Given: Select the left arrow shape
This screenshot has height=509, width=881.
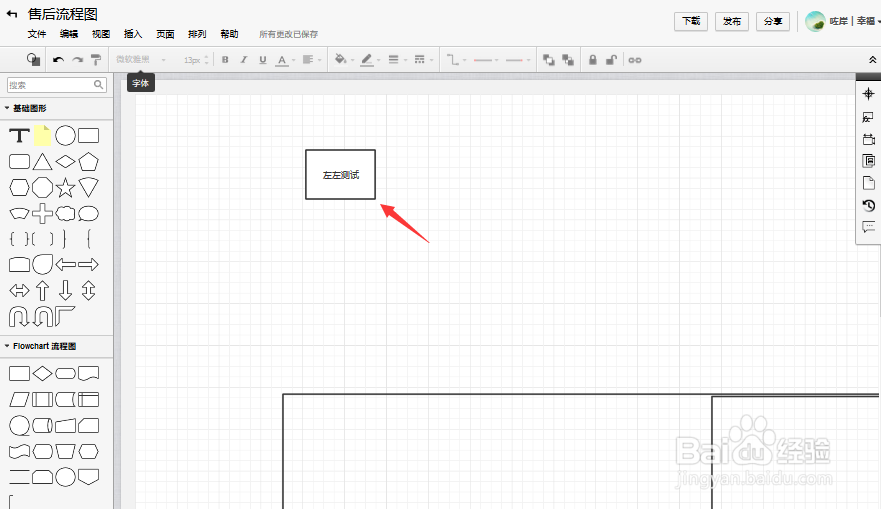Looking at the screenshot, I should [x=65, y=264].
